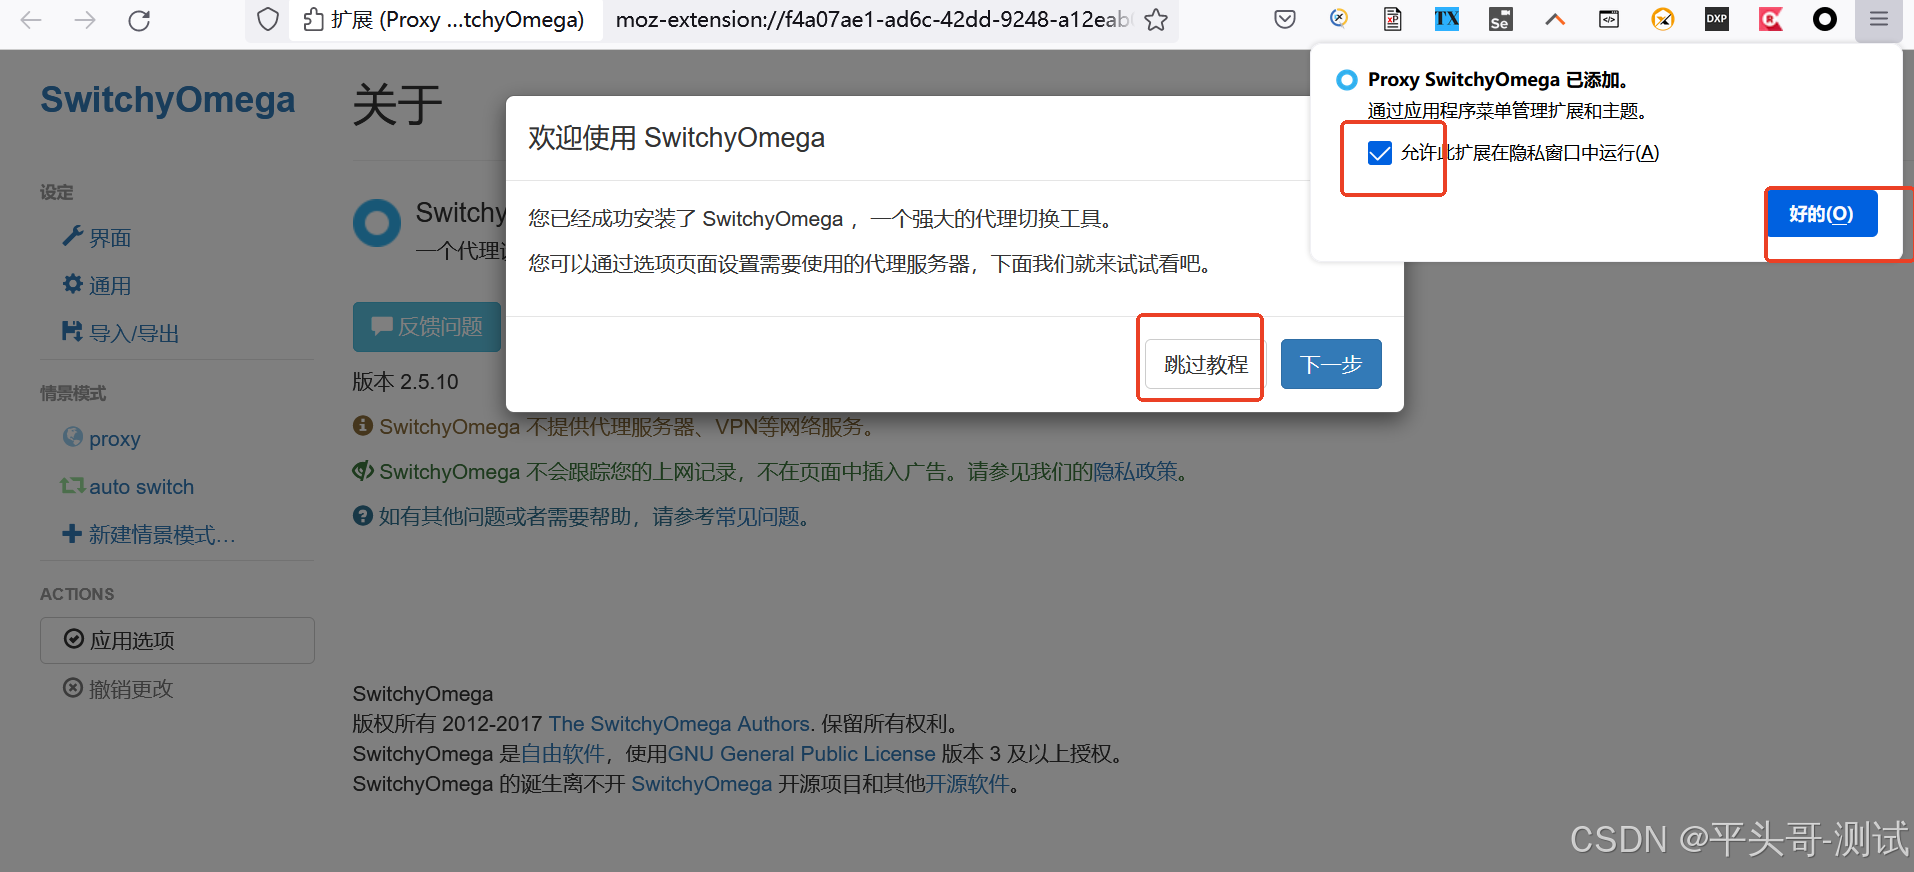Viewport: 1914px width, 872px height.
Task: Open the 自由软件 link
Action: 563,754
